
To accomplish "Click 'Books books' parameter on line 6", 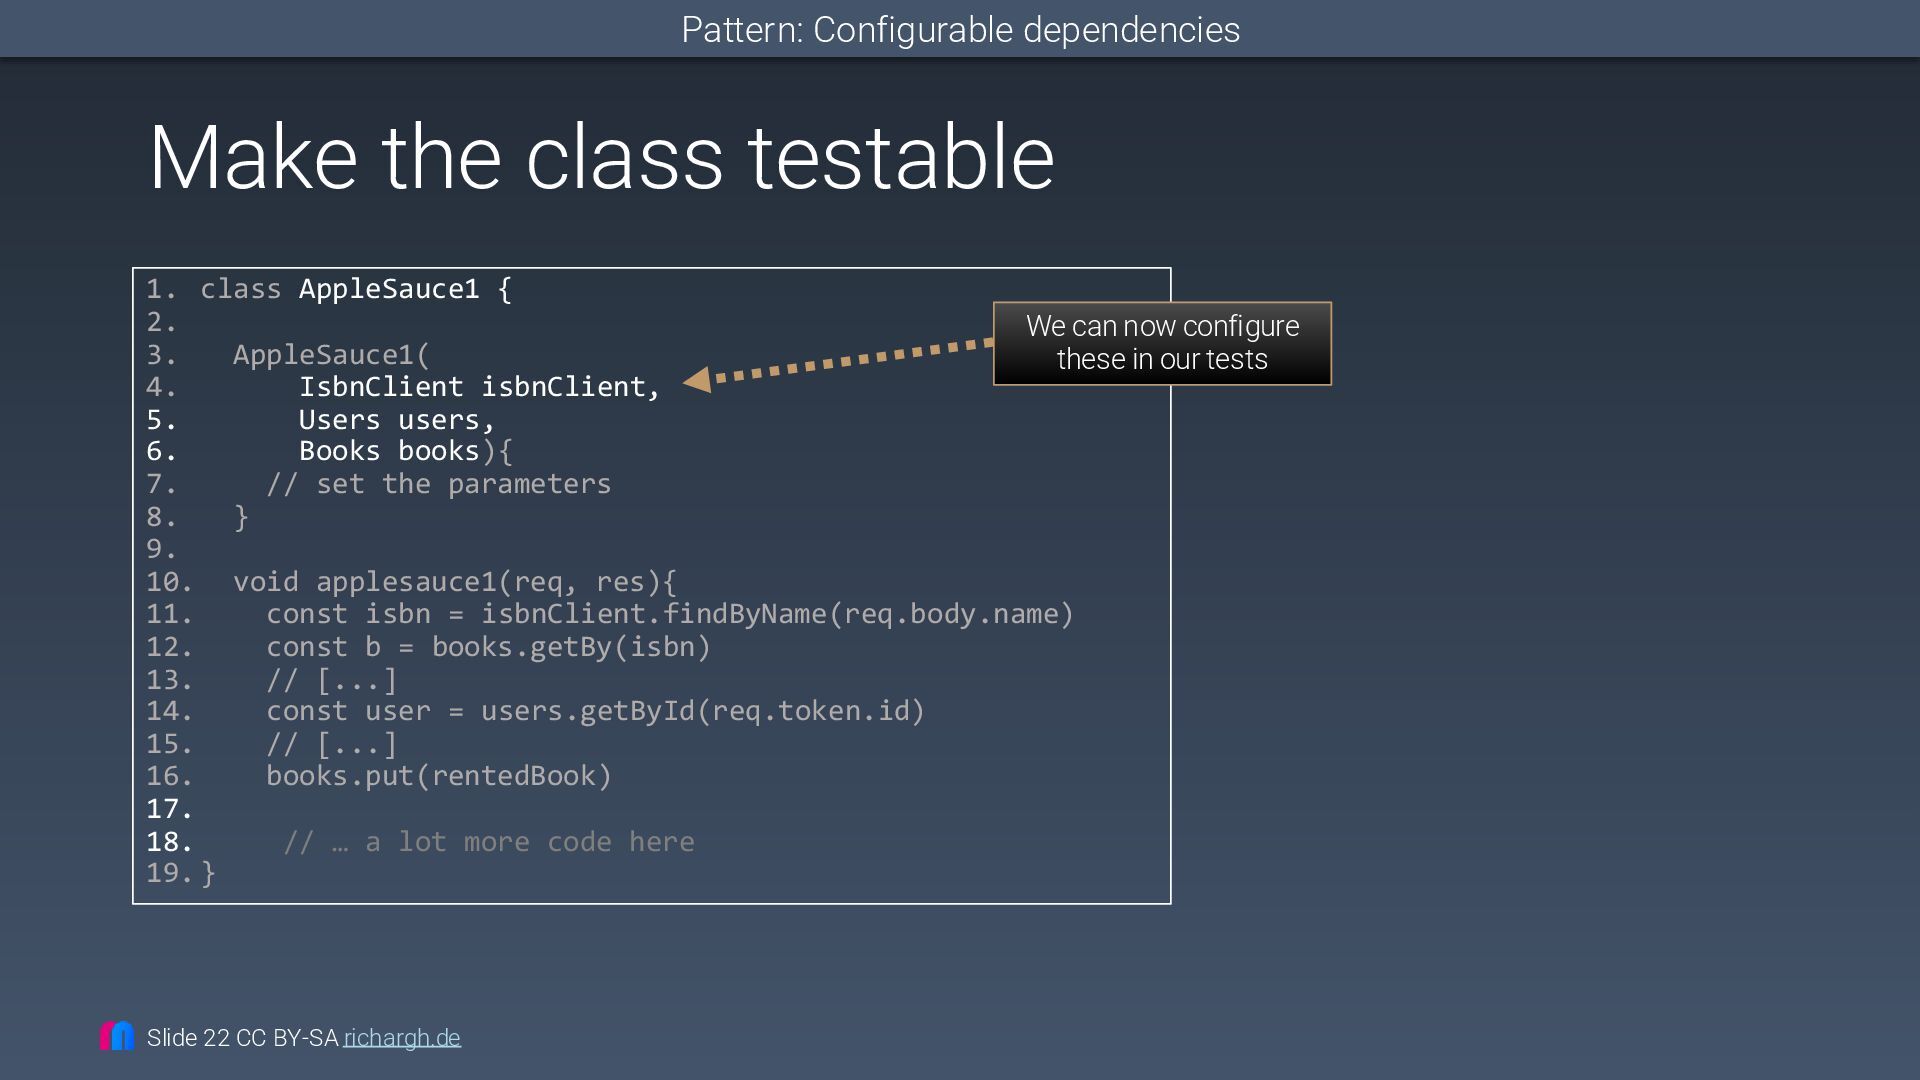I will click(x=389, y=451).
